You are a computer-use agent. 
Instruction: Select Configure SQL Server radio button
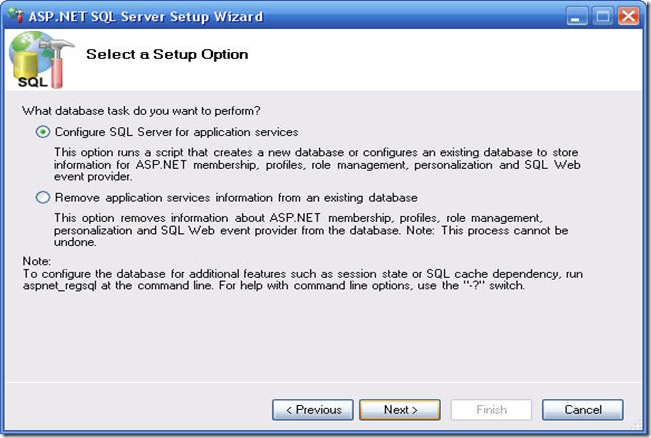43,132
